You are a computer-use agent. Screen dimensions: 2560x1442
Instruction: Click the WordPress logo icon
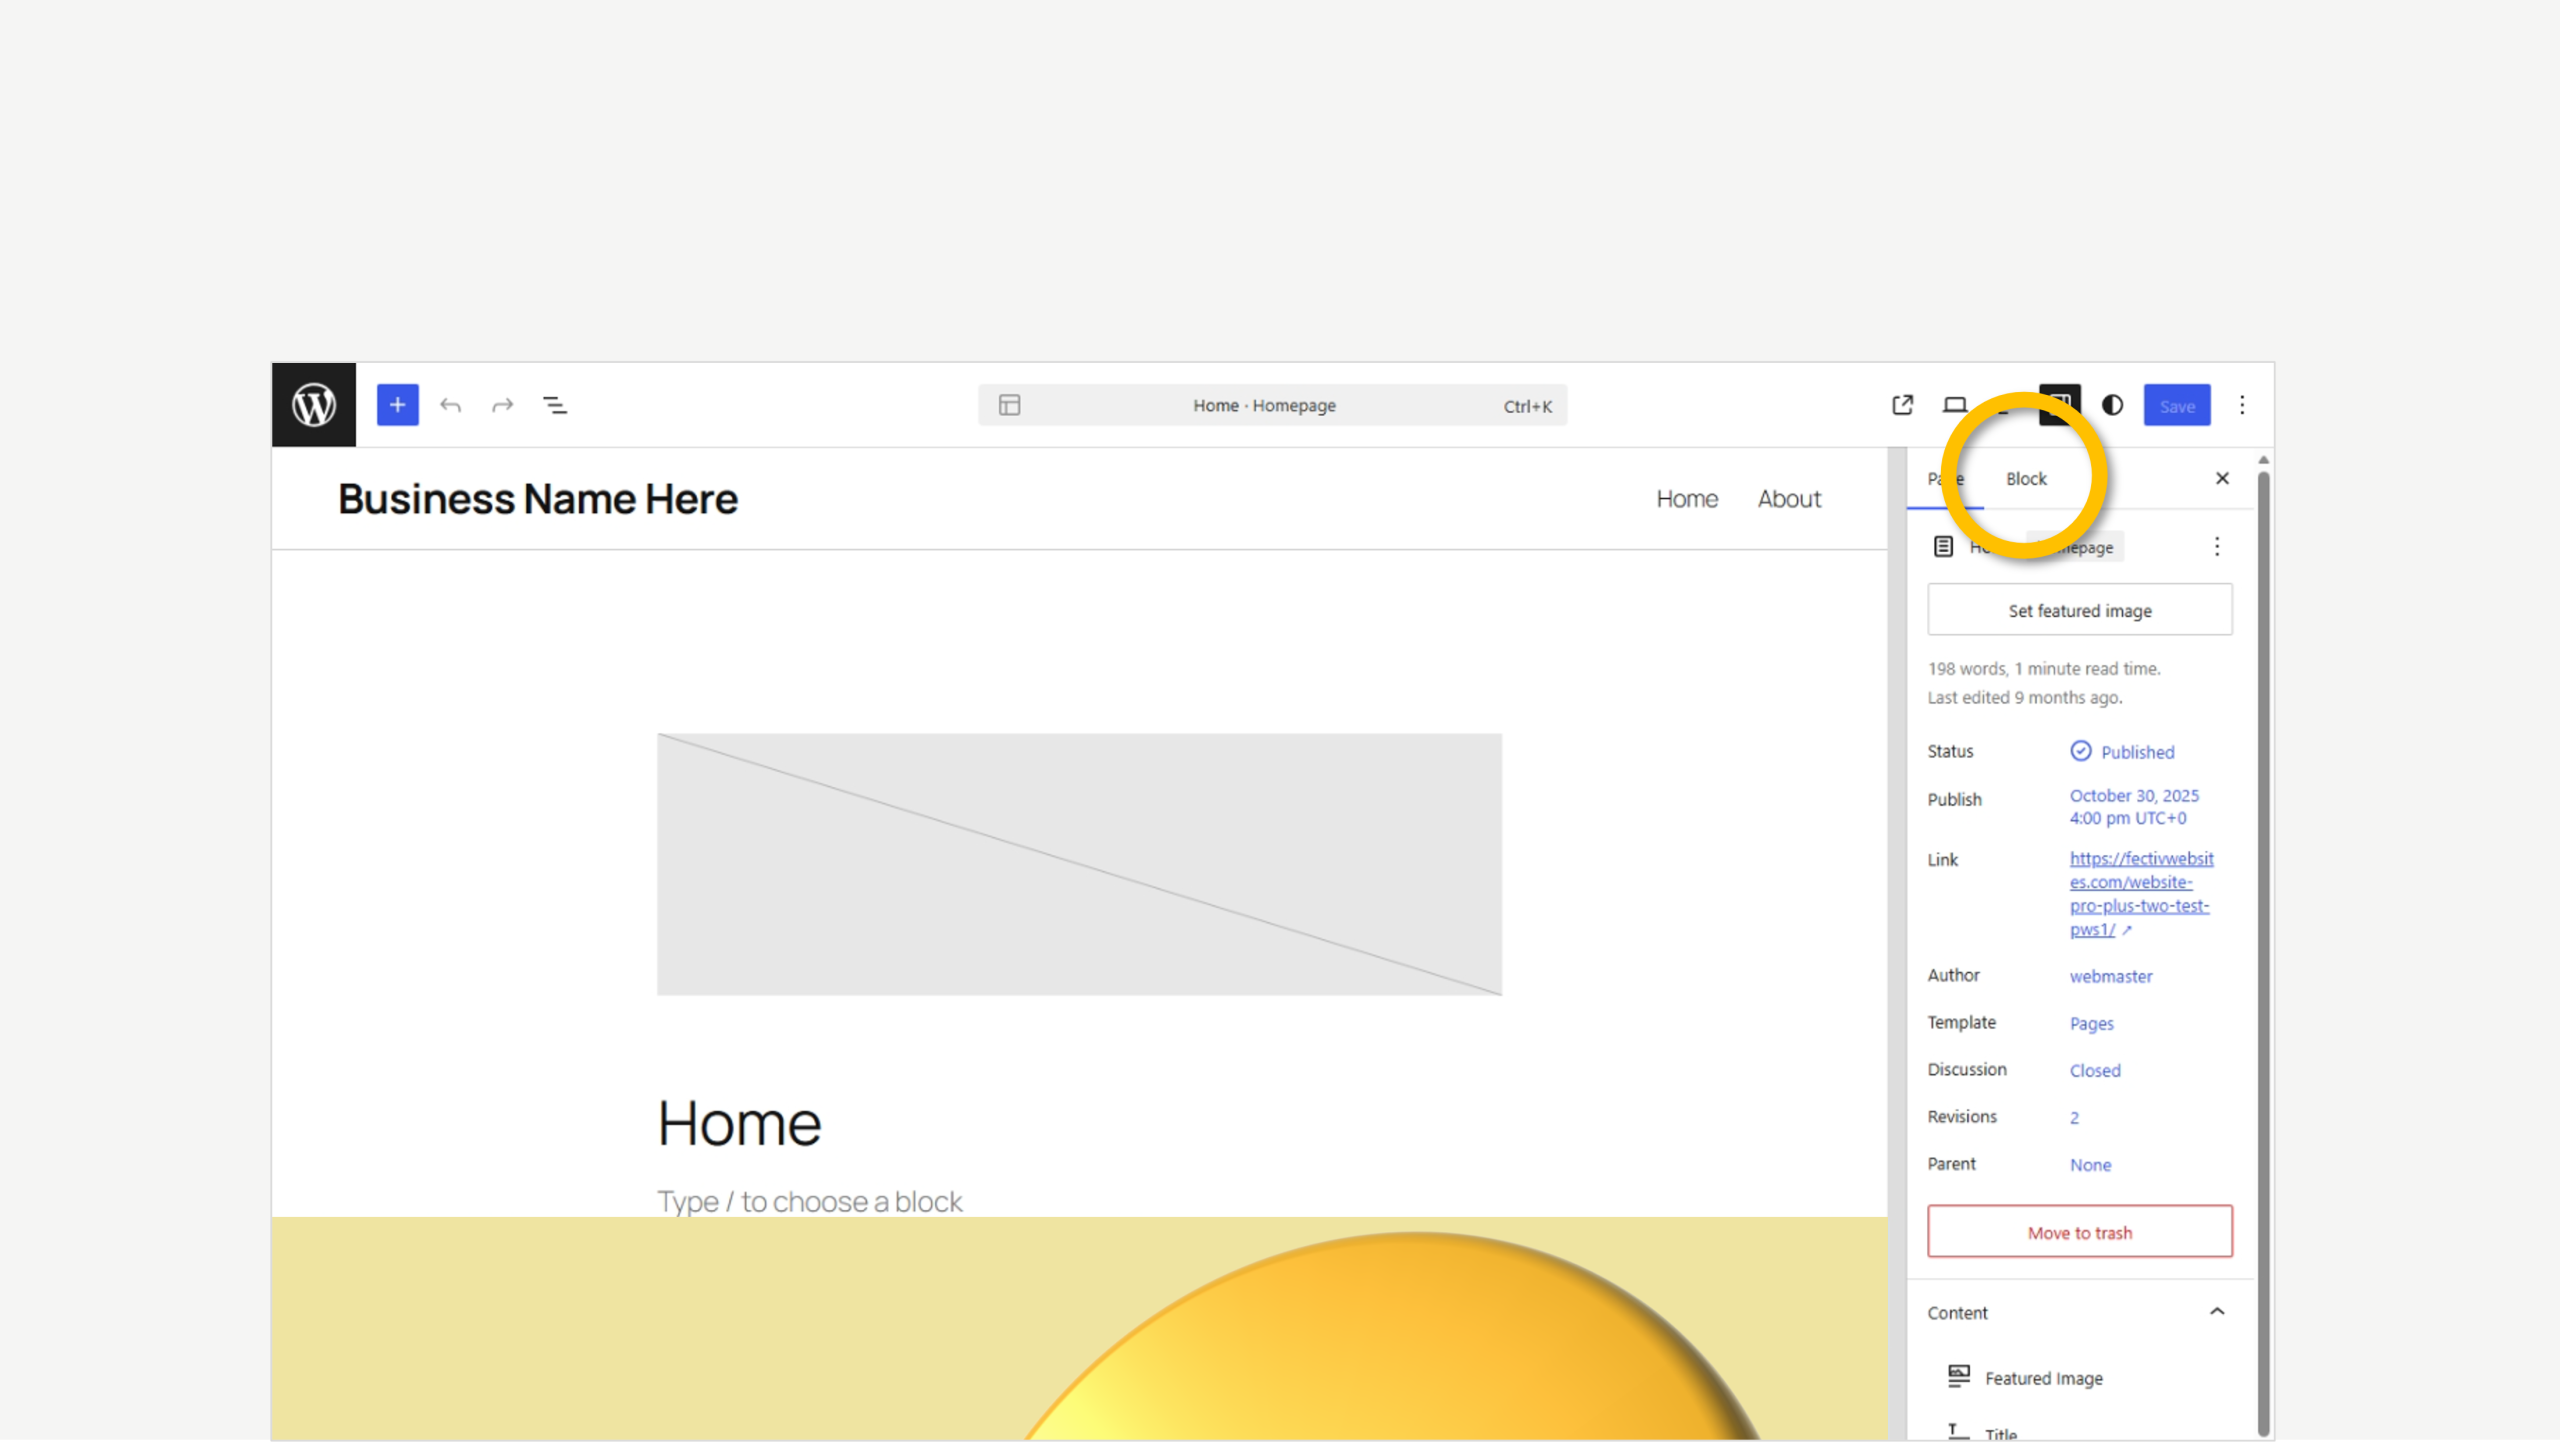313,405
